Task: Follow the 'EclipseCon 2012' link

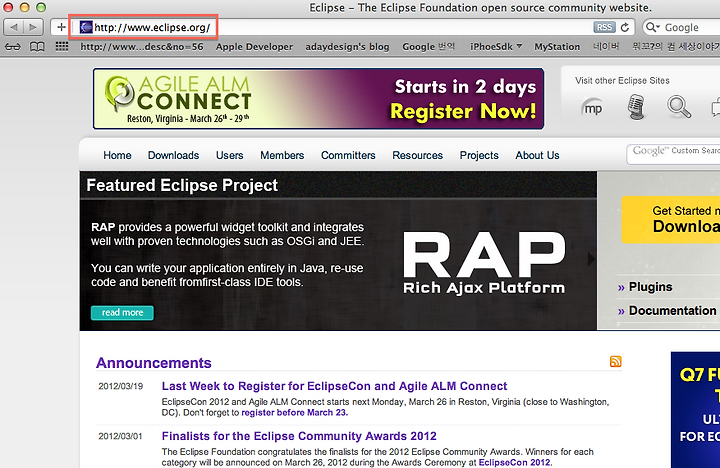Action: 515,462
